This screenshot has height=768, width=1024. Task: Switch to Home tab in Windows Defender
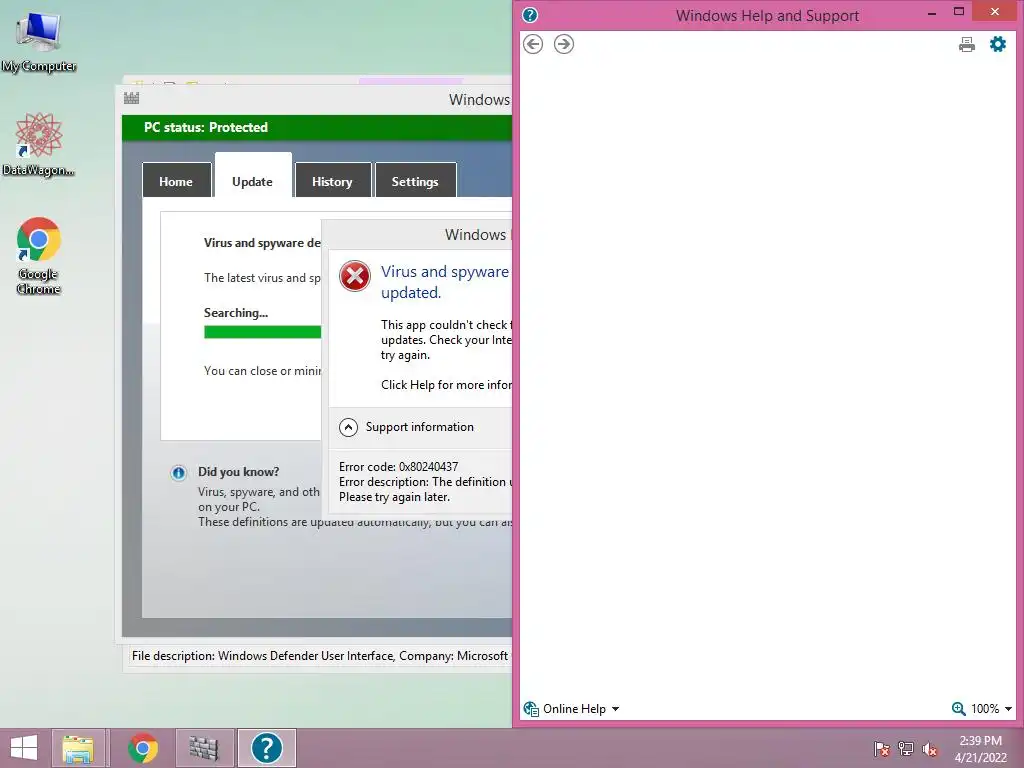click(176, 180)
